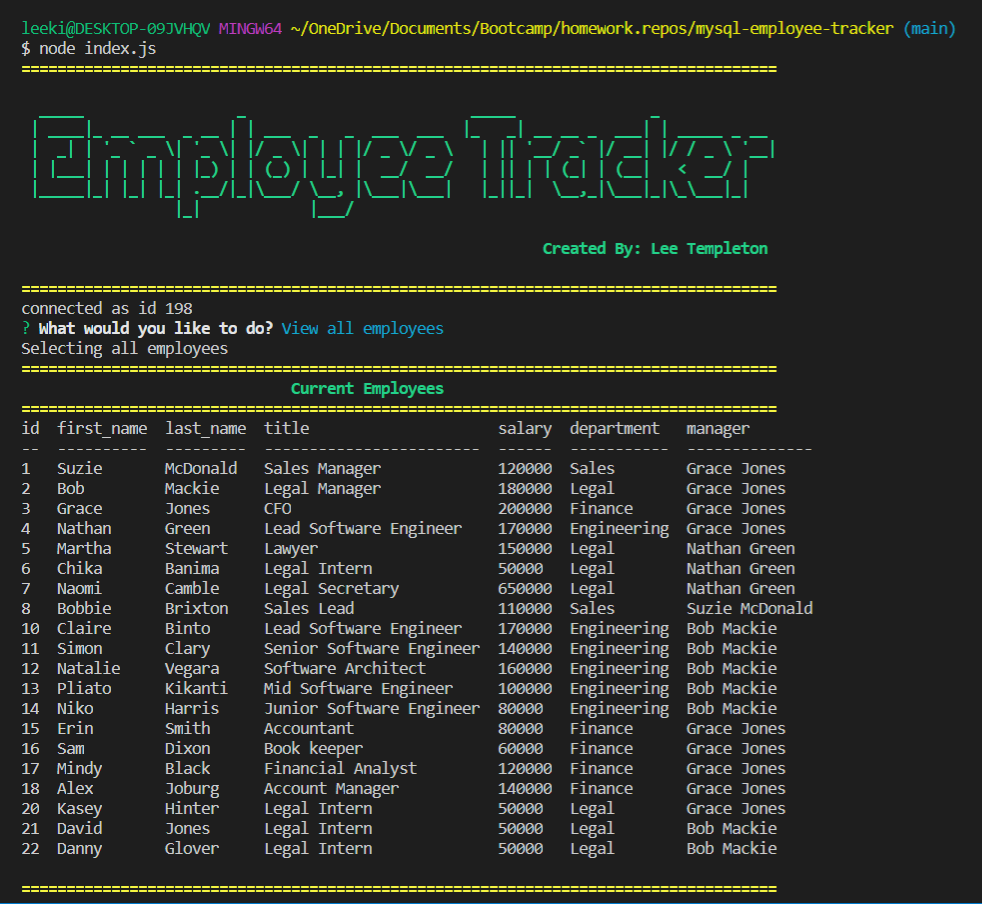Click 'Mindy' in the first_name column

80,769
